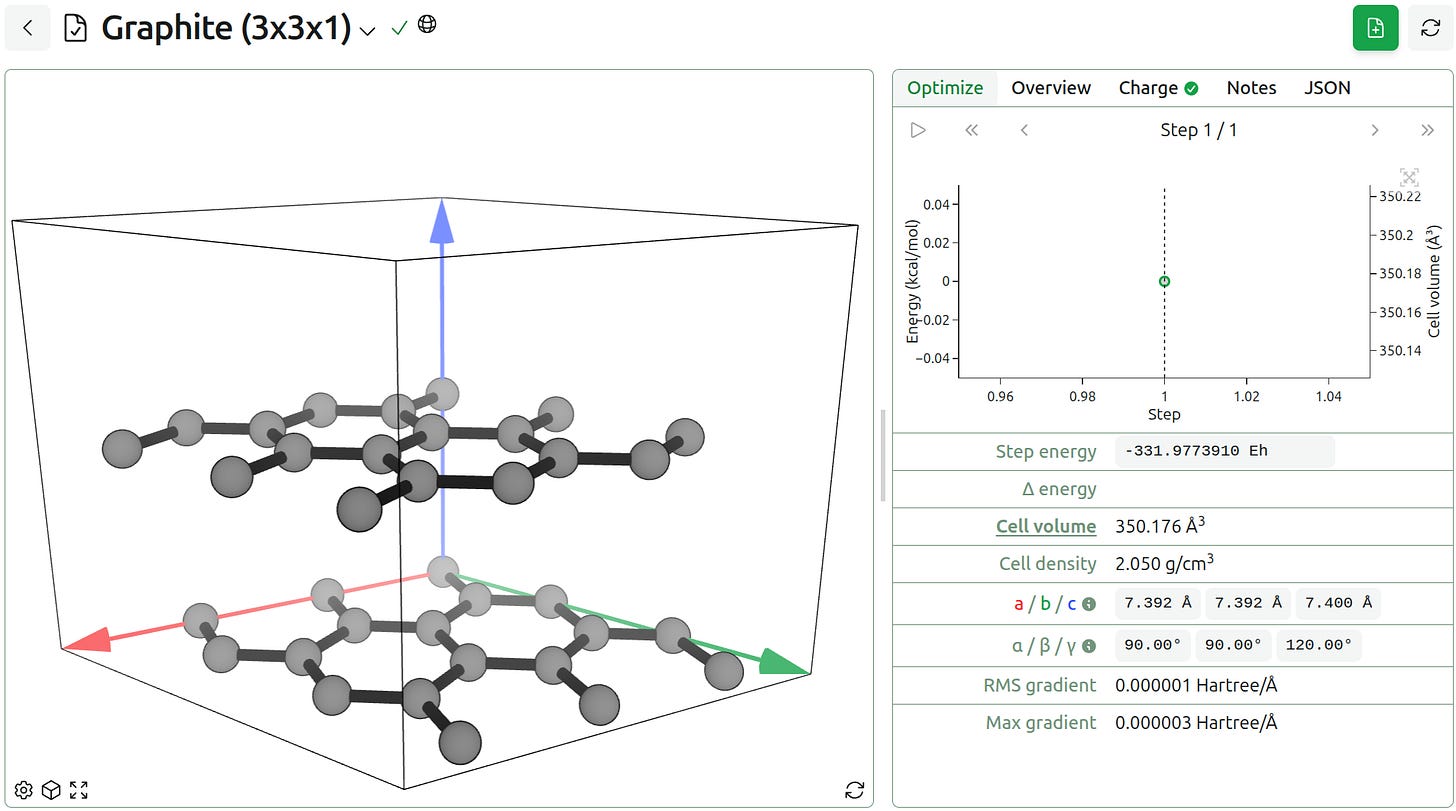Jump to the last optimization step
The height and width of the screenshot is (811, 1456).
point(1428,130)
